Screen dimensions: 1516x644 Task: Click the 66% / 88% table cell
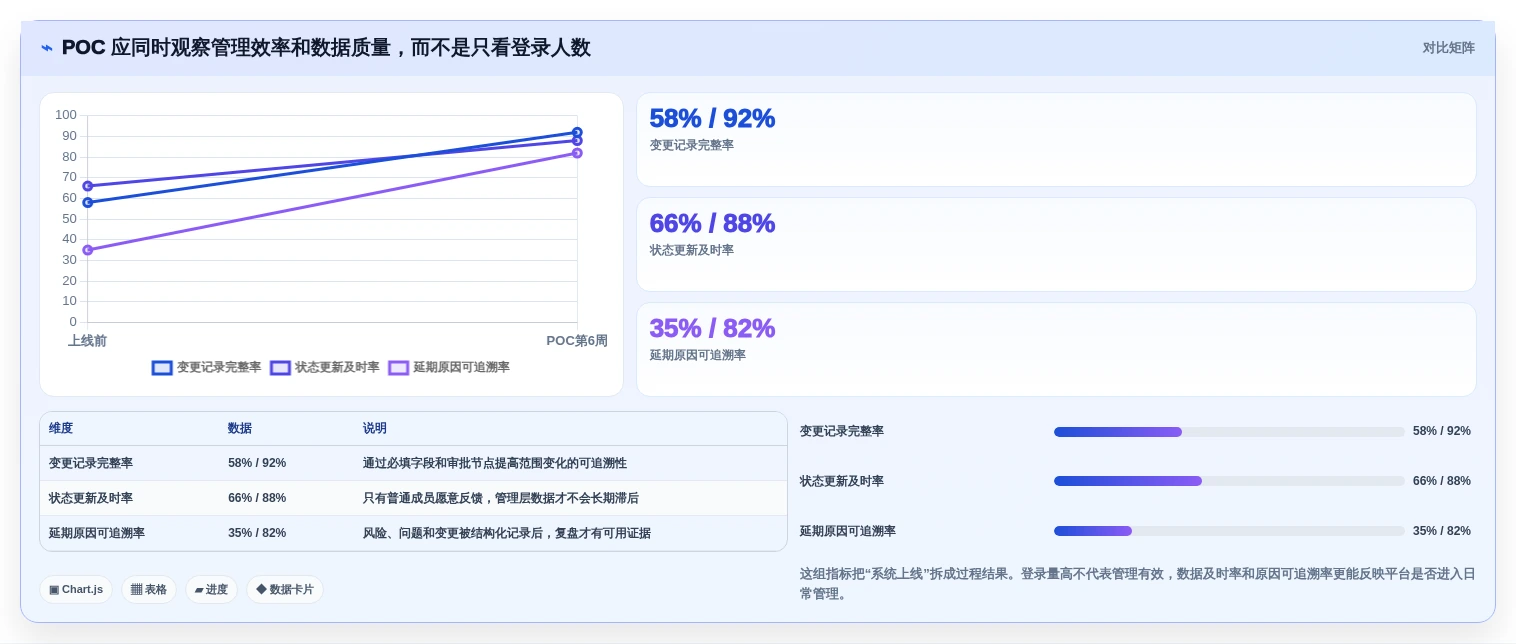coord(257,498)
